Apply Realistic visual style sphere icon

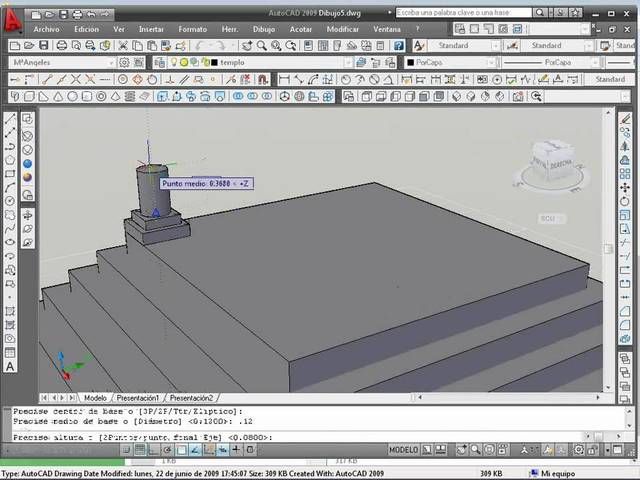coord(27,177)
